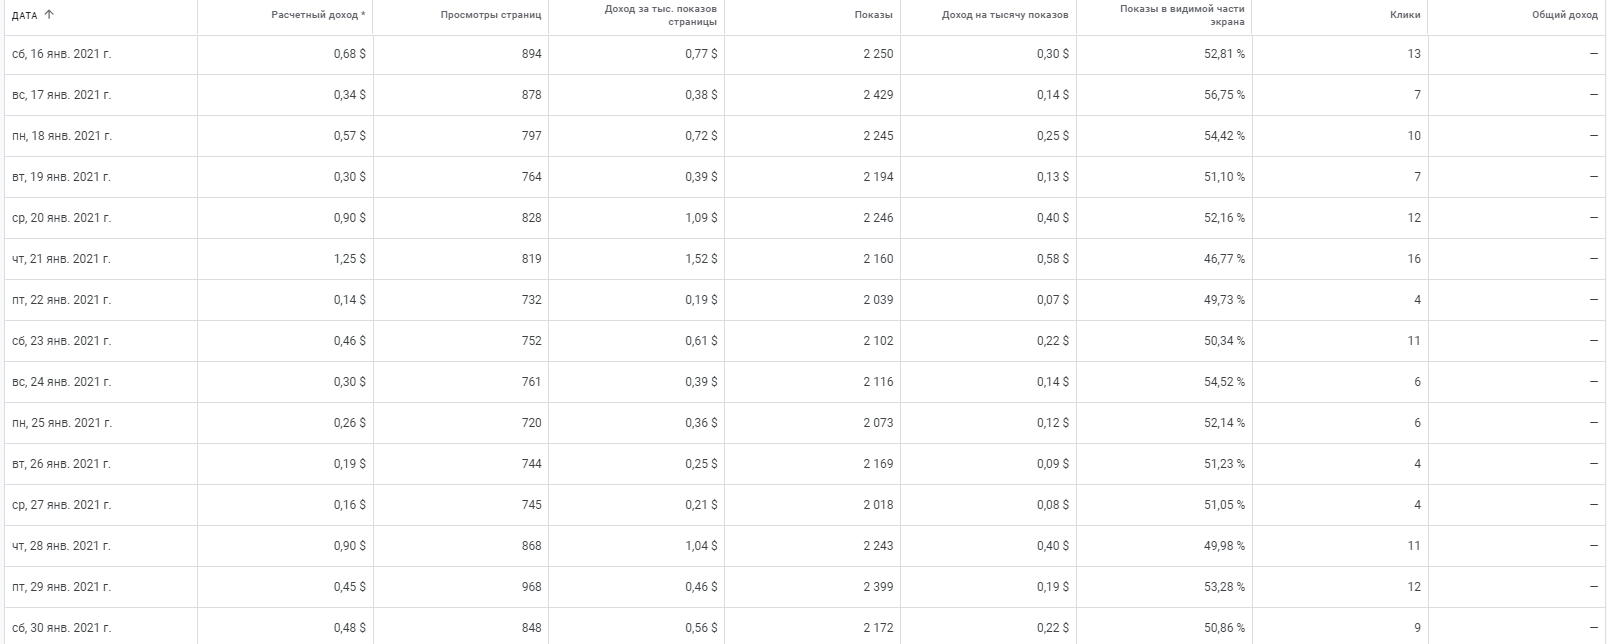1607x644 pixels.
Task: Click the 2 429 impressions cell
Action: click(878, 95)
